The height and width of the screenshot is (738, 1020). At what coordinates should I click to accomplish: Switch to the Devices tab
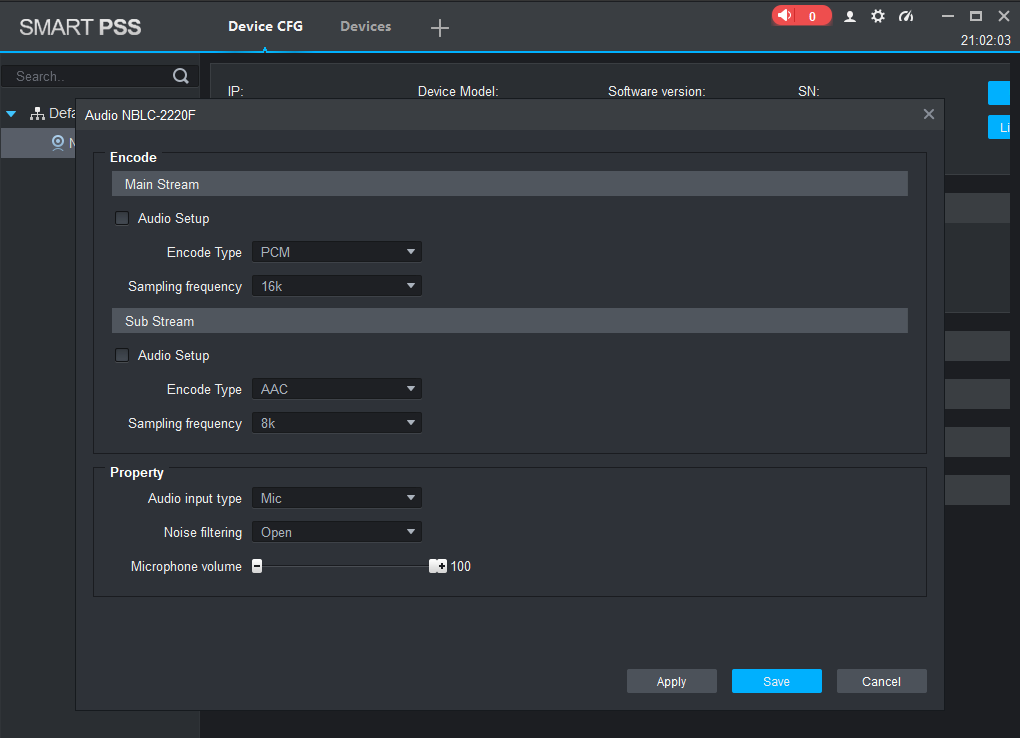coord(366,27)
